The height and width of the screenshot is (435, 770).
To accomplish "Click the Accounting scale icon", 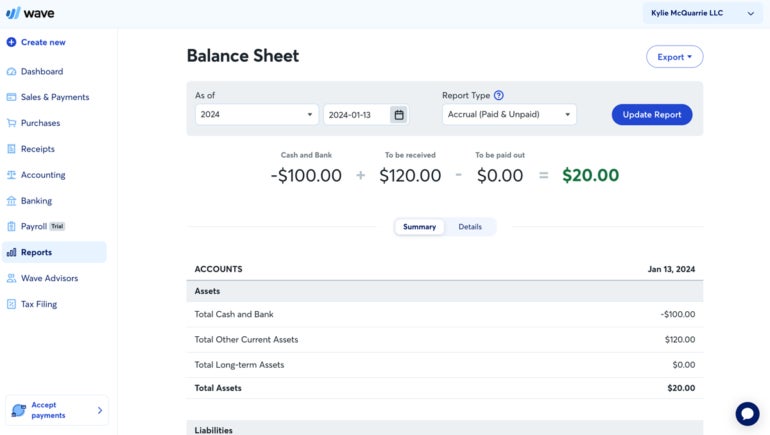I will tap(11, 175).
